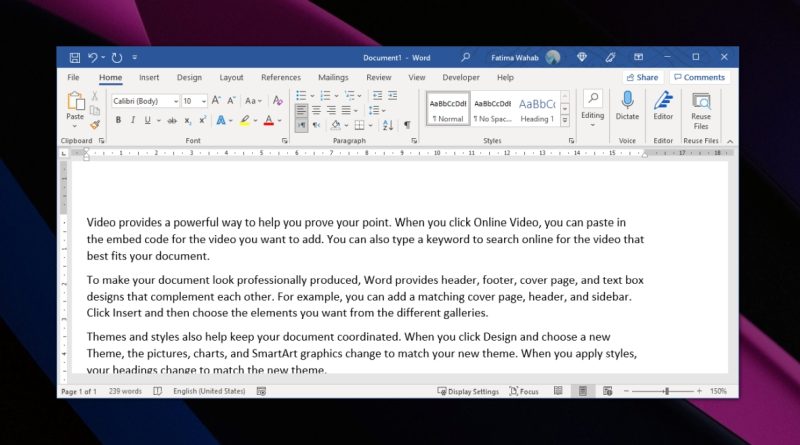Clear all formatting icon
Viewport: 800px width, 445px height.
(x=278, y=101)
